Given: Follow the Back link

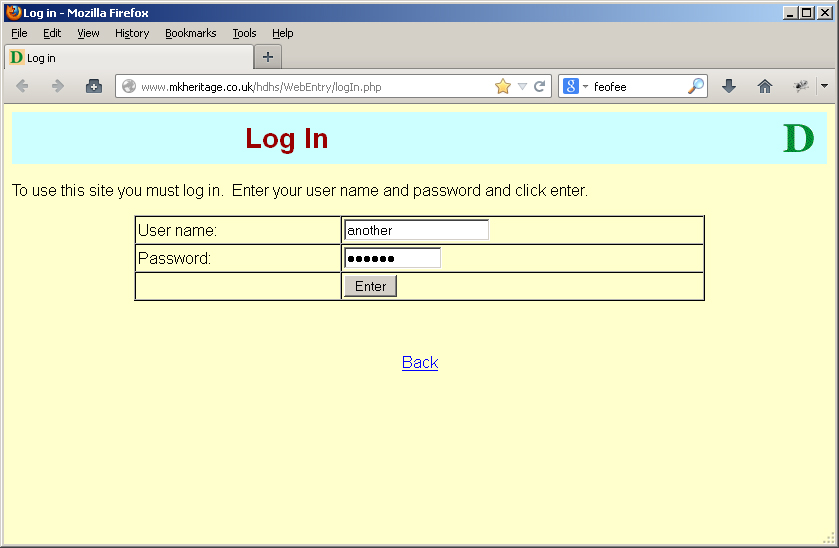Looking at the screenshot, I should point(420,362).
